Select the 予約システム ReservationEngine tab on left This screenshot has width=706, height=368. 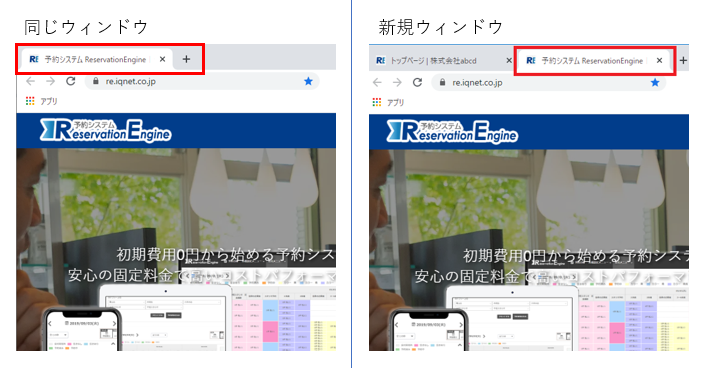[95, 59]
